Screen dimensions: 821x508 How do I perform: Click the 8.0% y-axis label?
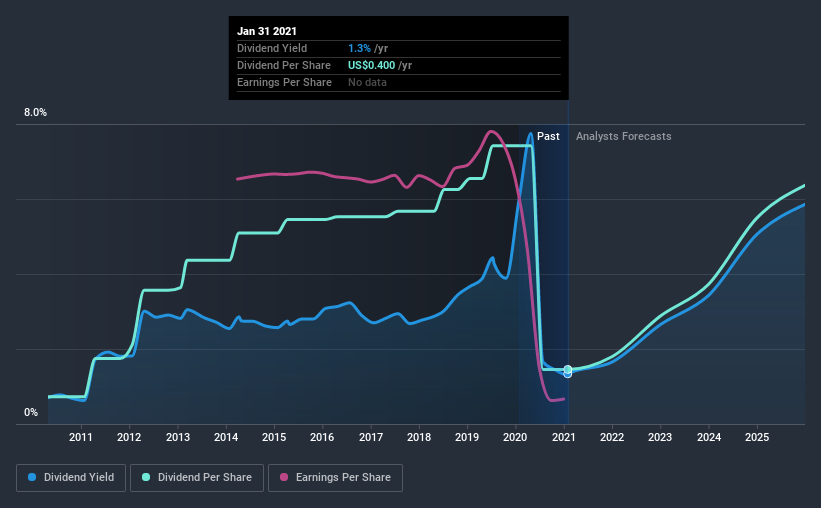click(35, 113)
